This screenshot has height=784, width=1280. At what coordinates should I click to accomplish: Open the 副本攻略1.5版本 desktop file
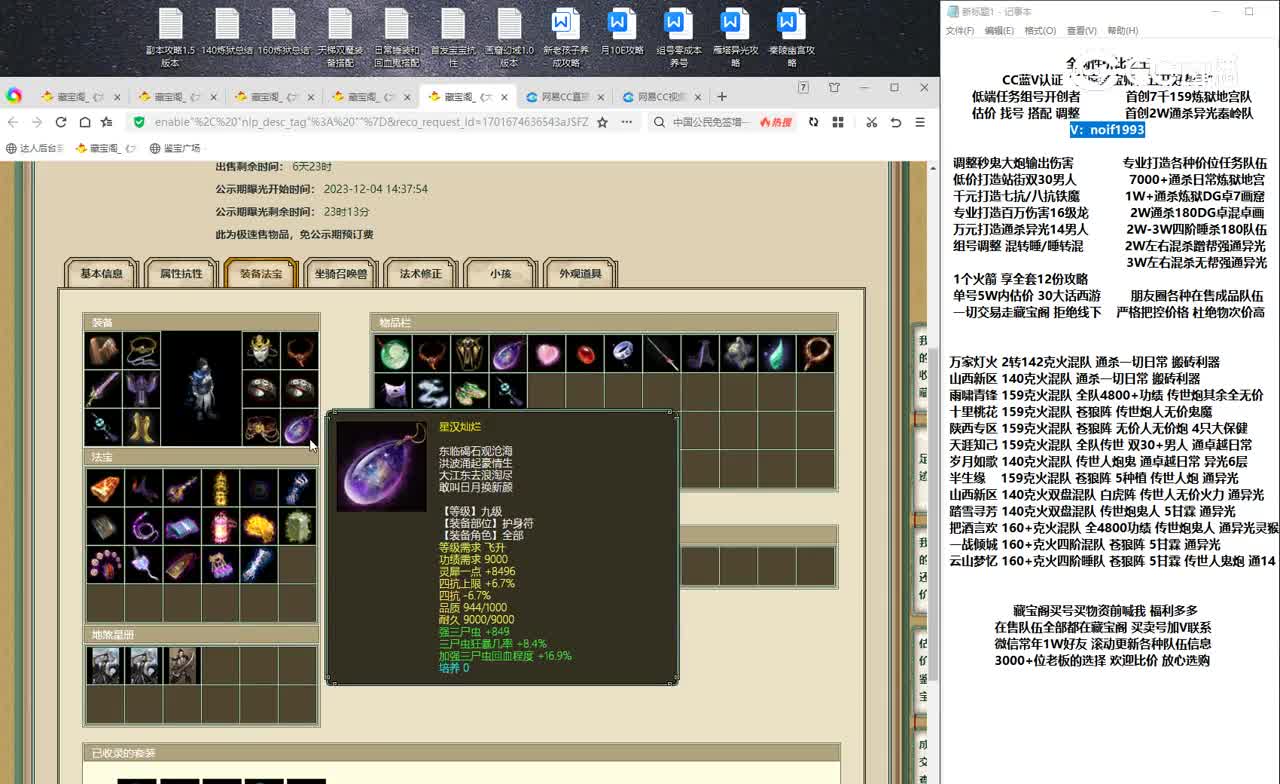[x=170, y=38]
